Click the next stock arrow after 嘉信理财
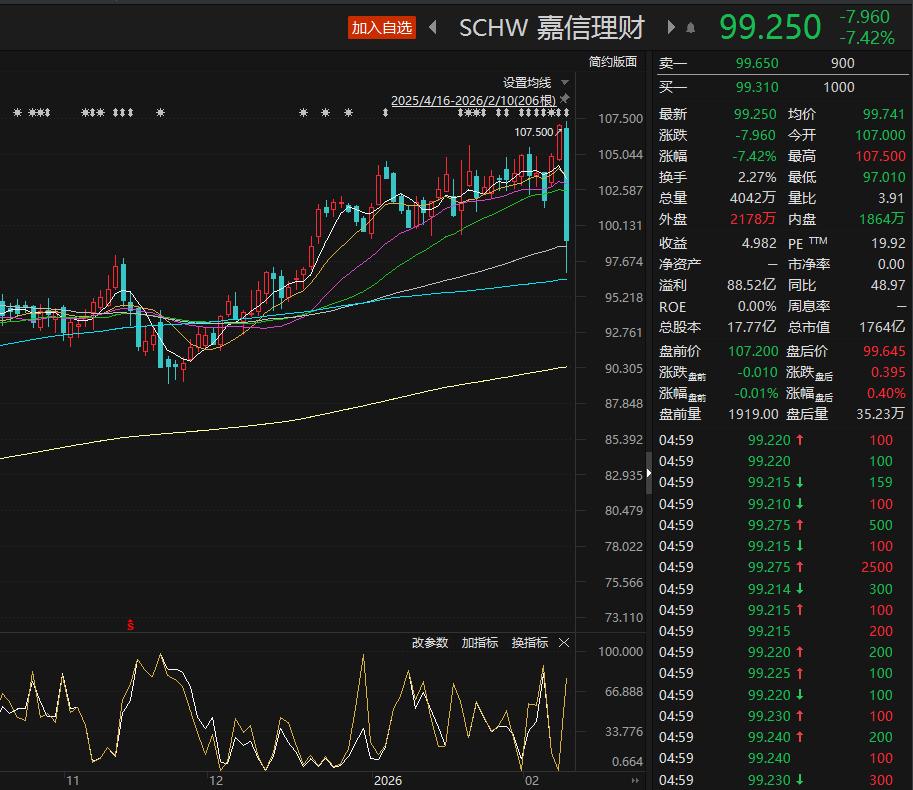 click(x=671, y=28)
